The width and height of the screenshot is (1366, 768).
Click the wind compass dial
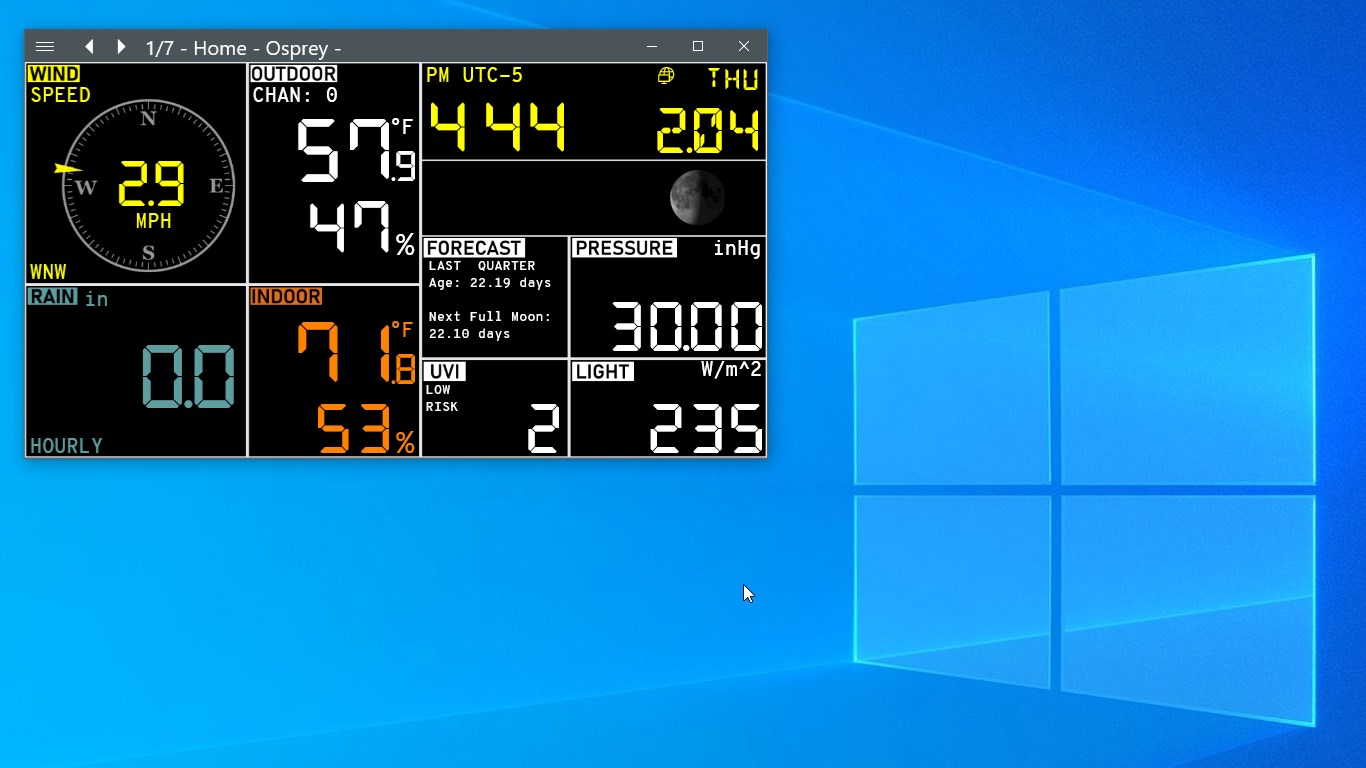coord(147,185)
